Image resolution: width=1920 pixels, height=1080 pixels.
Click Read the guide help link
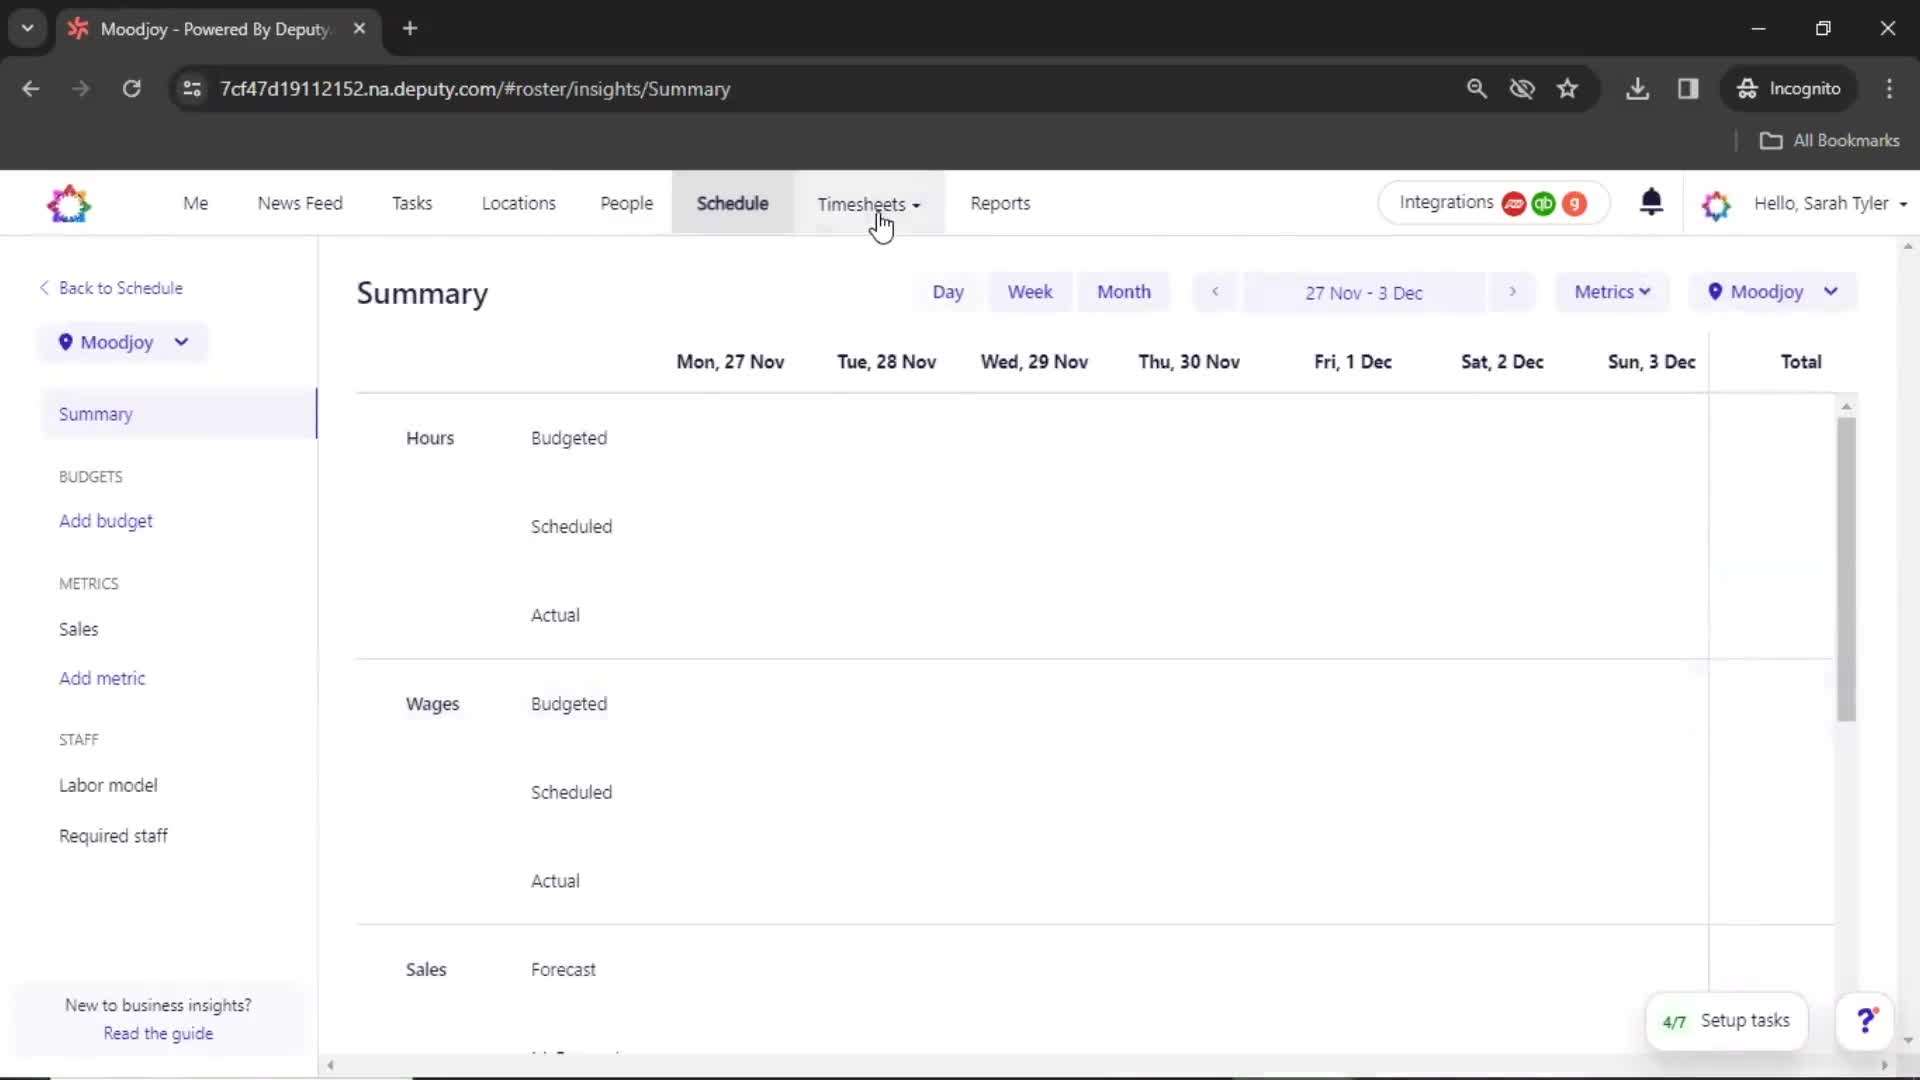[157, 1034]
